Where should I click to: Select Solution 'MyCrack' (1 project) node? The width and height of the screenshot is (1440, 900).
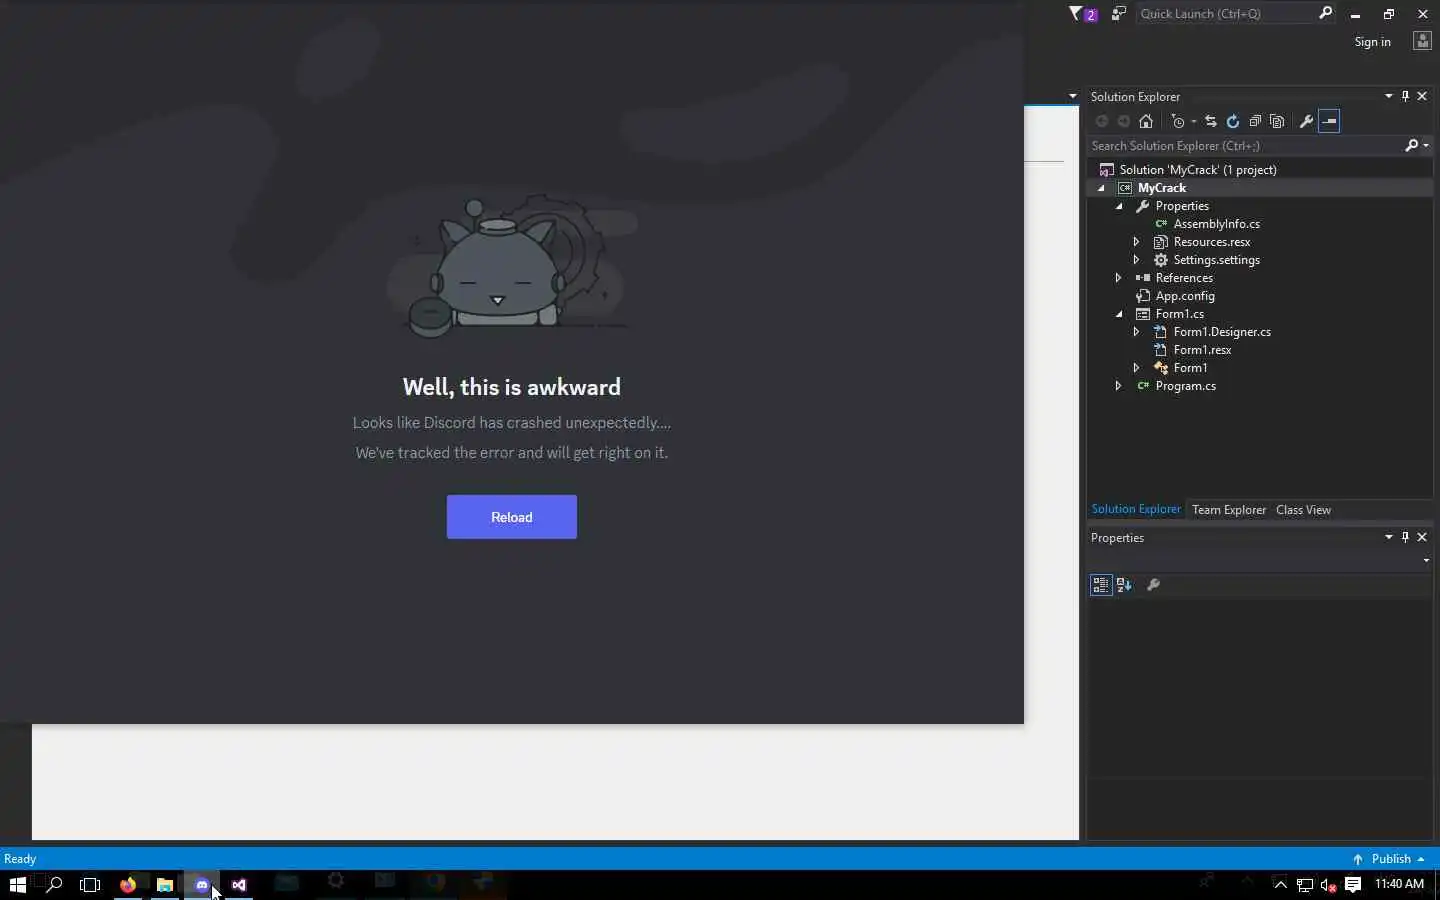1198,170
